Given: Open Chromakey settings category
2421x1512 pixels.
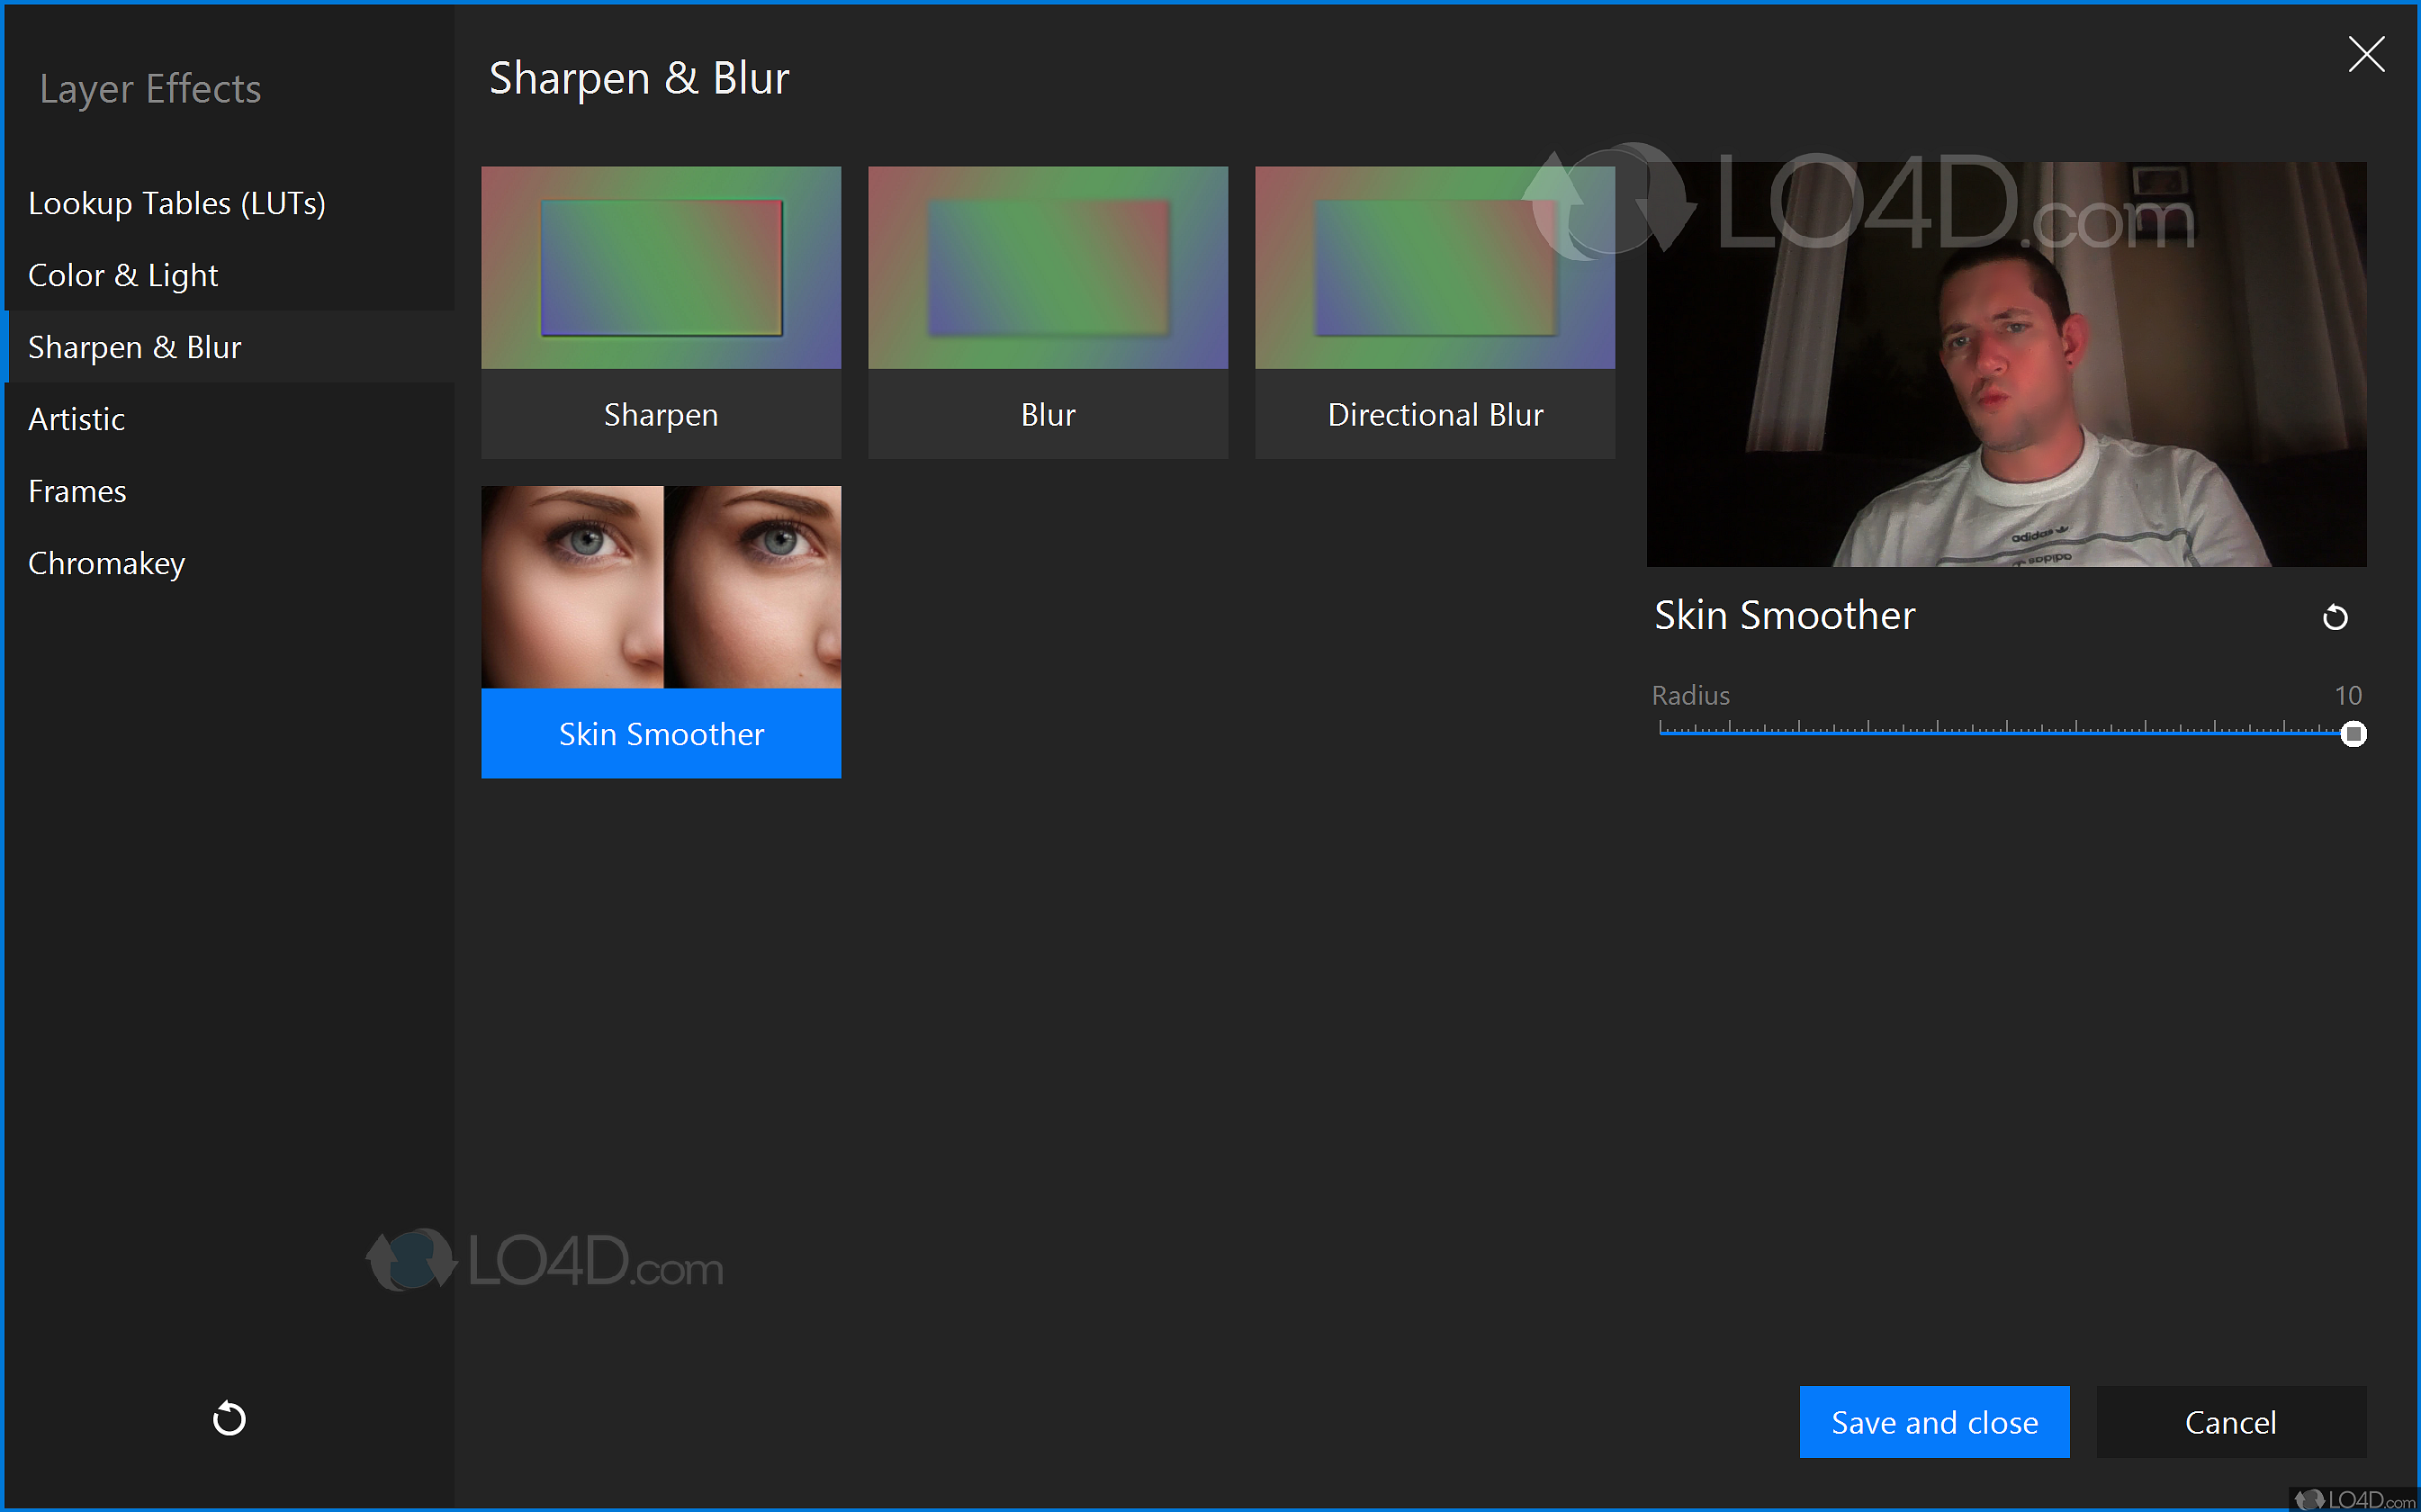Looking at the screenshot, I should pos(107,563).
